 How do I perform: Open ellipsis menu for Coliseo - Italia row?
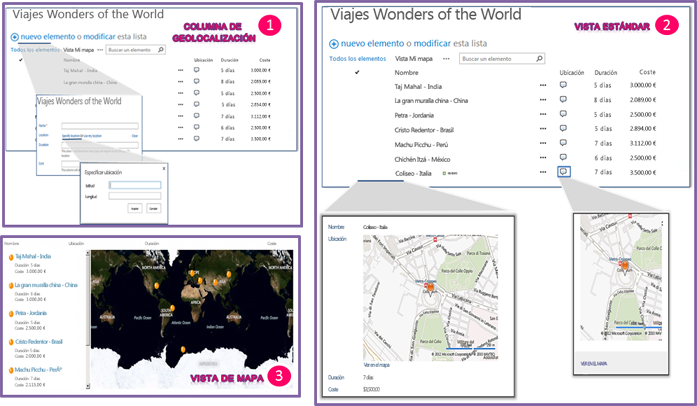click(x=543, y=173)
